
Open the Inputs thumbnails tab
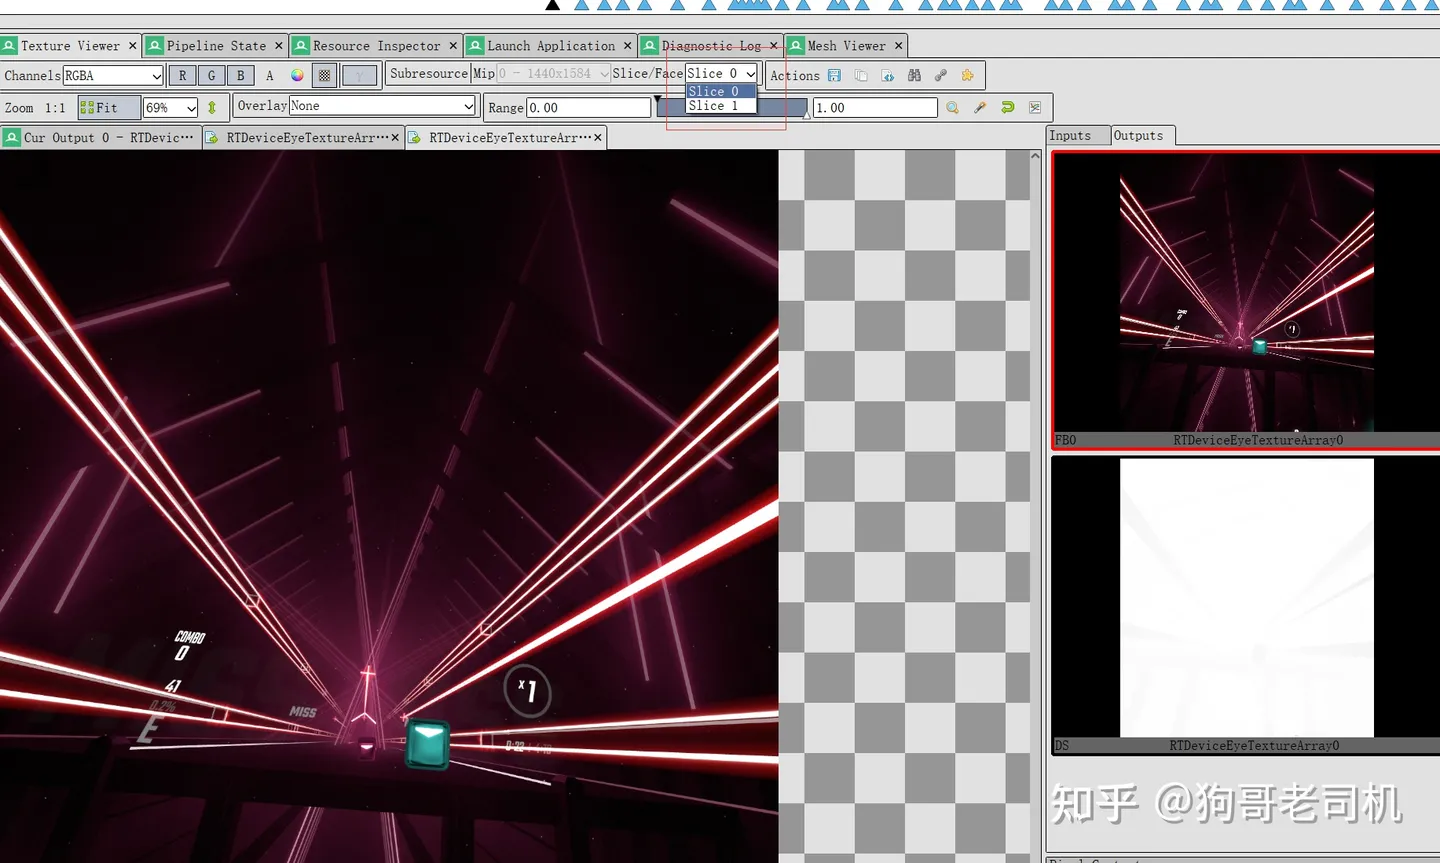[1078, 135]
